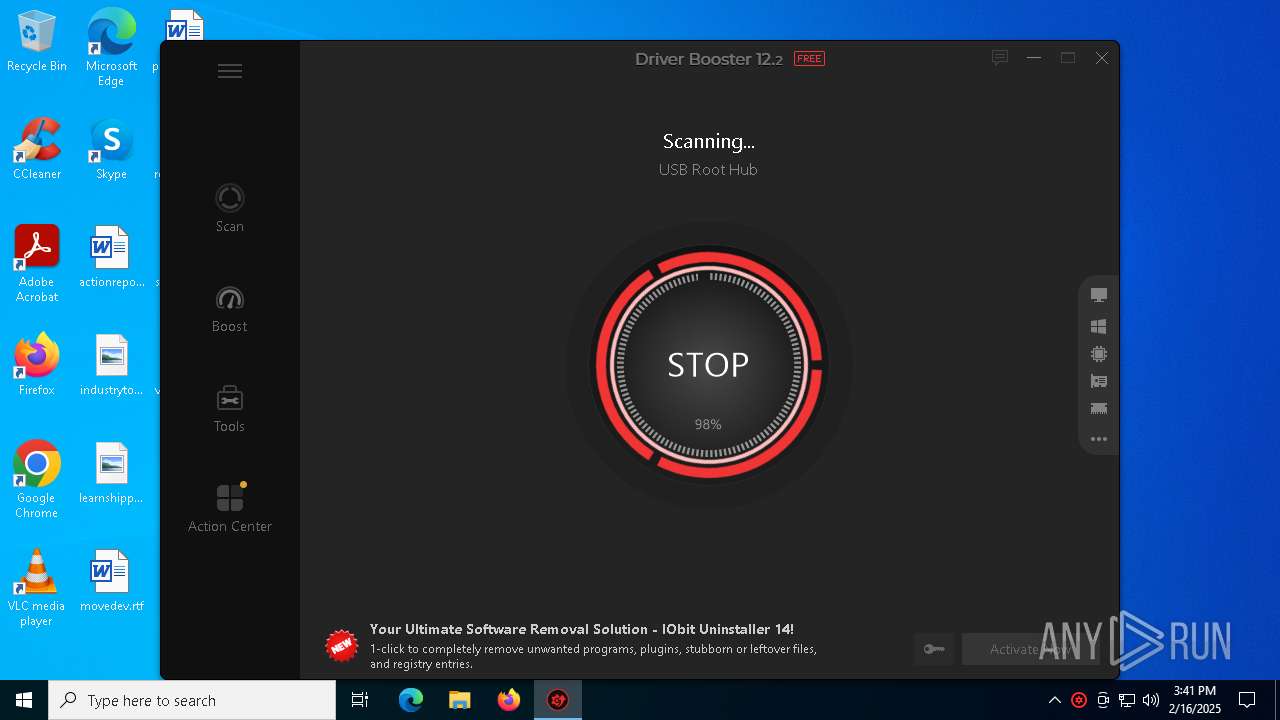The height and width of the screenshot is (720, 1280).
Task: Select the Windows logo category icon
Action: click(x=1099, y=326)
